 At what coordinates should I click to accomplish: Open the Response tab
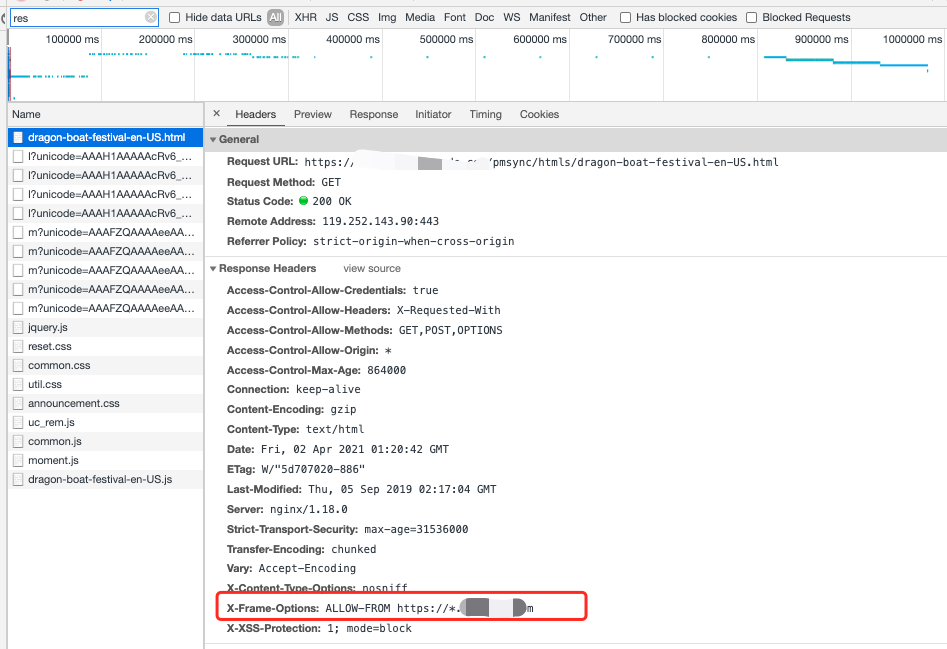(x=374, y=114)
